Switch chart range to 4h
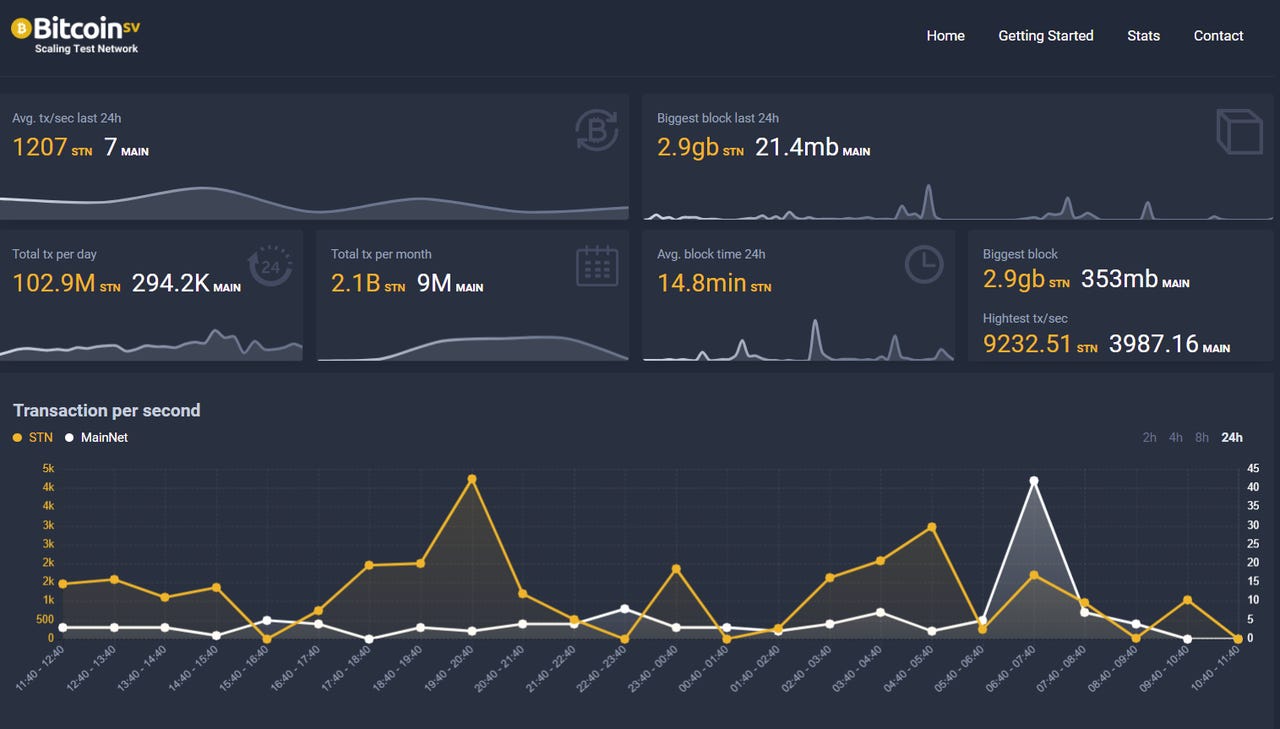Screen dimensions: 1280x729 click(1175, 437)
